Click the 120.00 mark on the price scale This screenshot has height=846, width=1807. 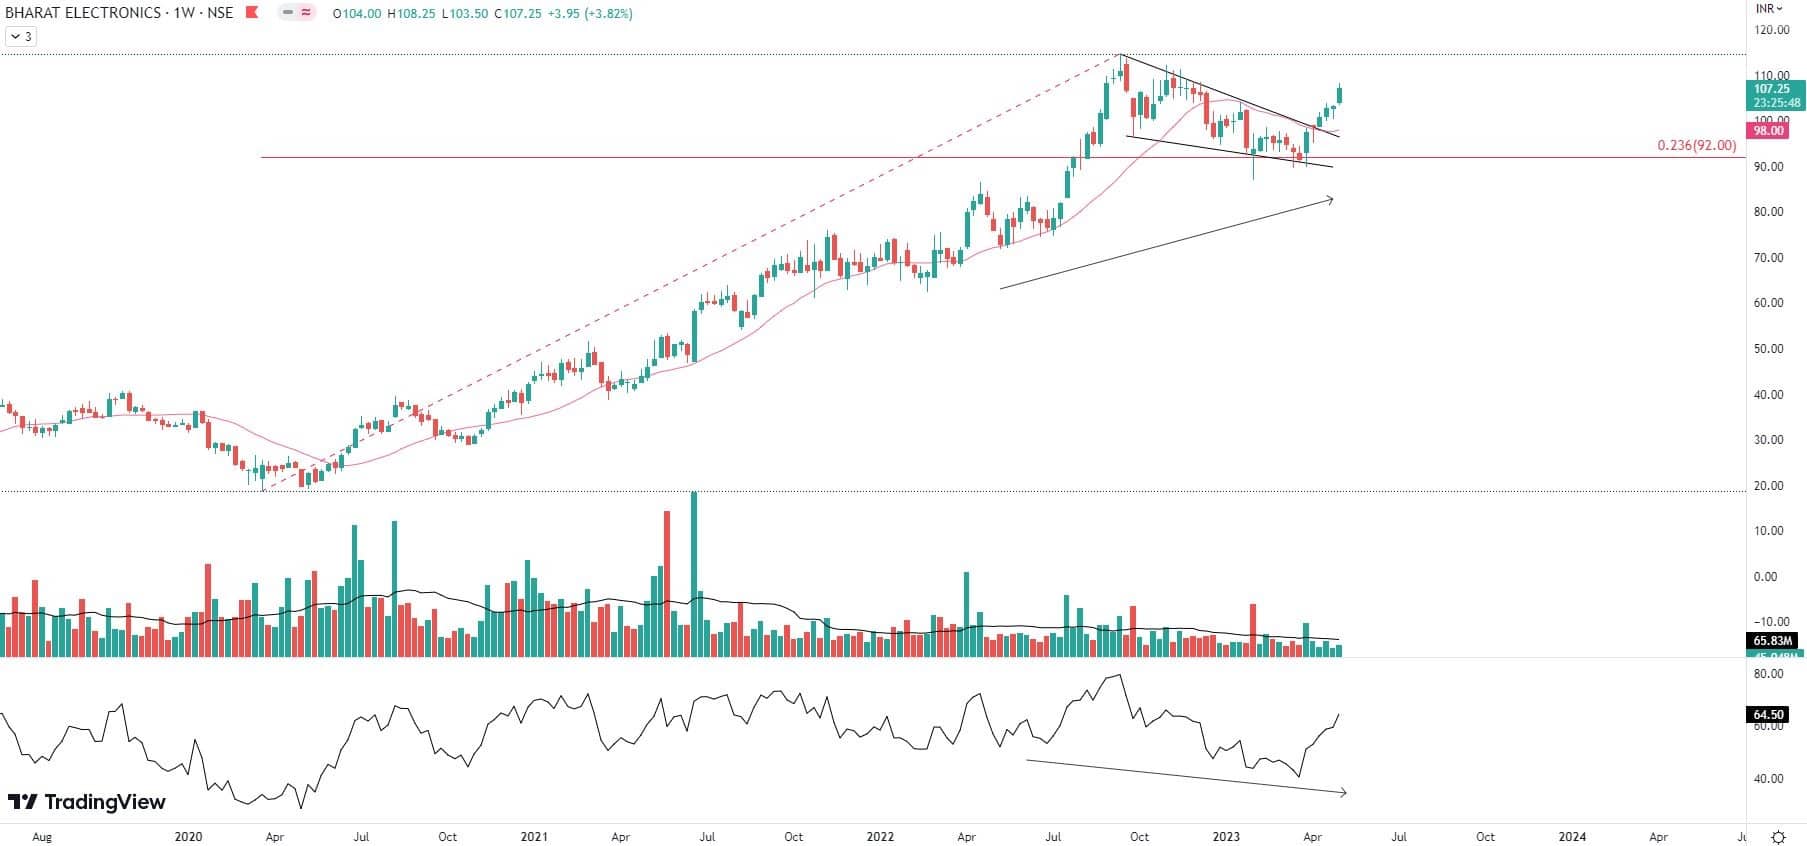pyautogui.click(x=1772, y=30)
